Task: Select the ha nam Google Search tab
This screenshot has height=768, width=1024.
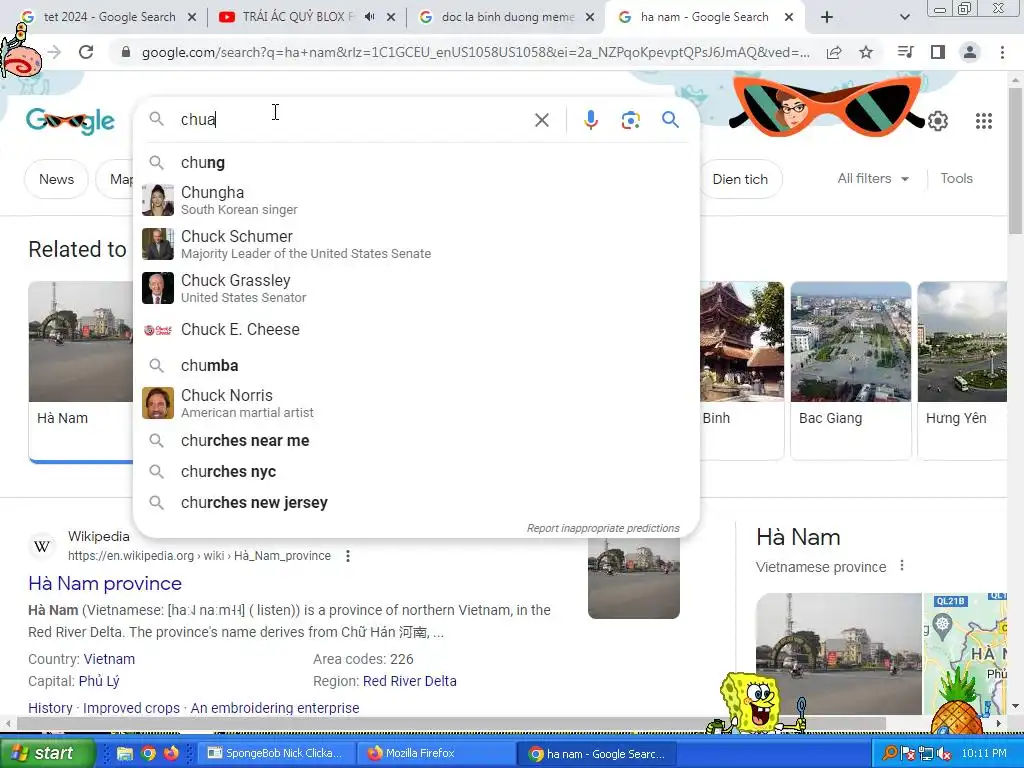Action: tap(704, 17)
